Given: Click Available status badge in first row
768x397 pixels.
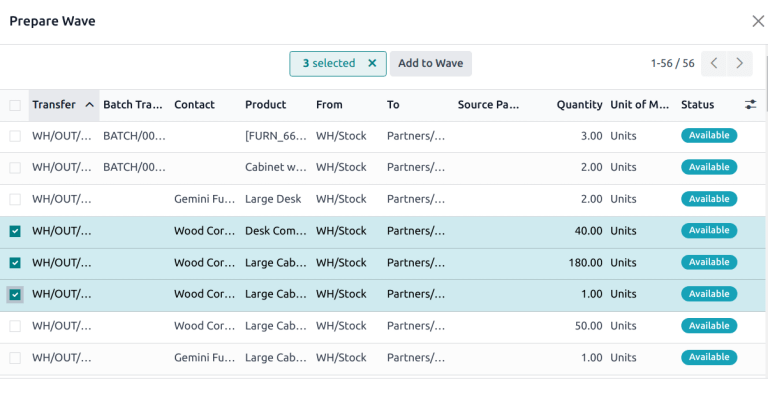Looking at the screenshot, I should (709, 136).
